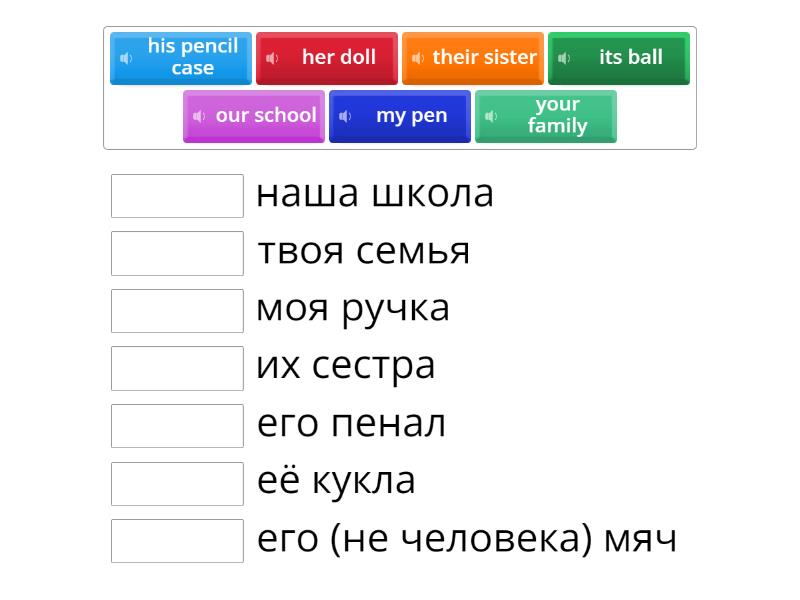This screenshot has width=800, height=600.
Task: Play audio for 'our school' tile
Action: pyautogui.click(x=199, y=116)
